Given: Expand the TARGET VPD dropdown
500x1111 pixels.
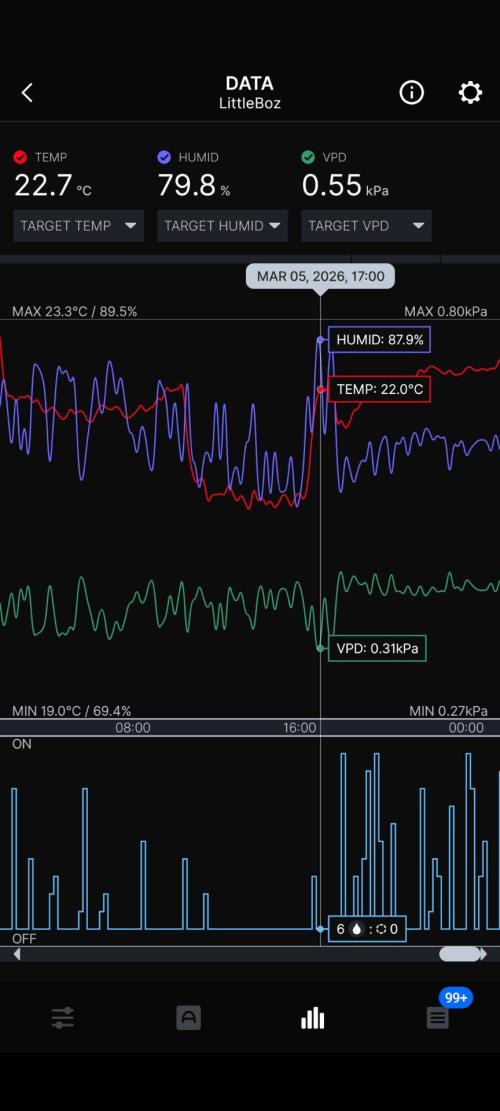Looking at the screenshot, I should pyautogui.click(x=366, y=225).
